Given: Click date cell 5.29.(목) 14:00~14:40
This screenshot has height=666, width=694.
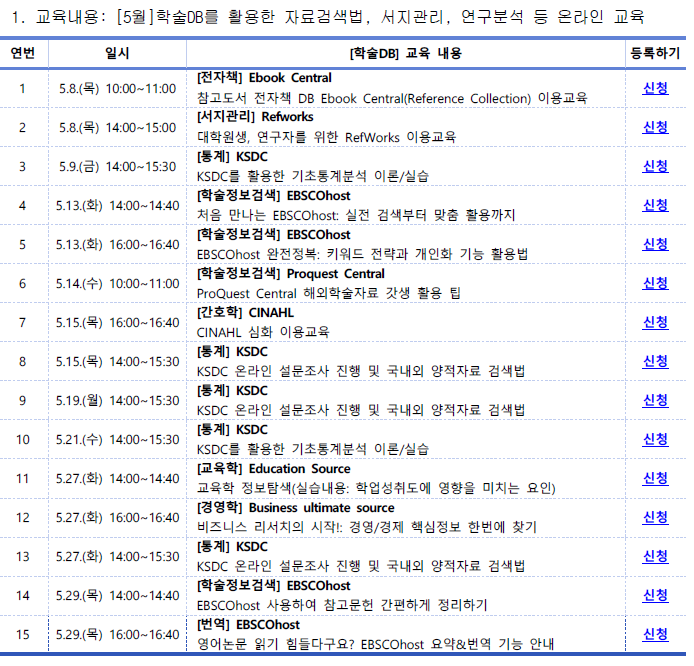Looking at the screenshot, I should 117,596.
